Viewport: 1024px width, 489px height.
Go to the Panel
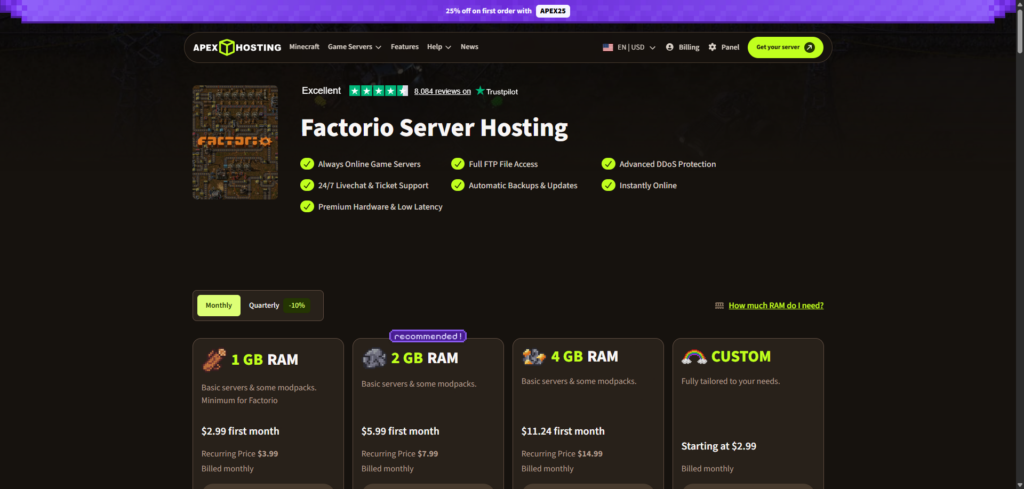coord(724,47)
